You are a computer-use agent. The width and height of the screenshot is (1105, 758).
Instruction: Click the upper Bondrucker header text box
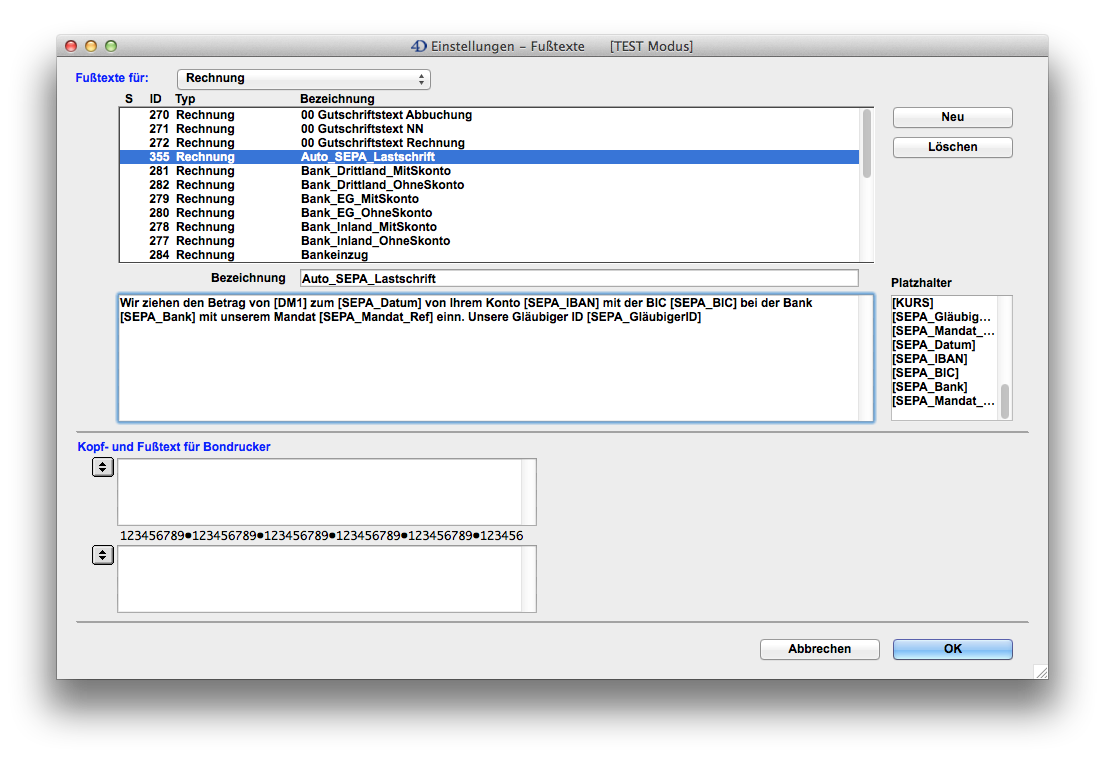click(x=320, y=491)
